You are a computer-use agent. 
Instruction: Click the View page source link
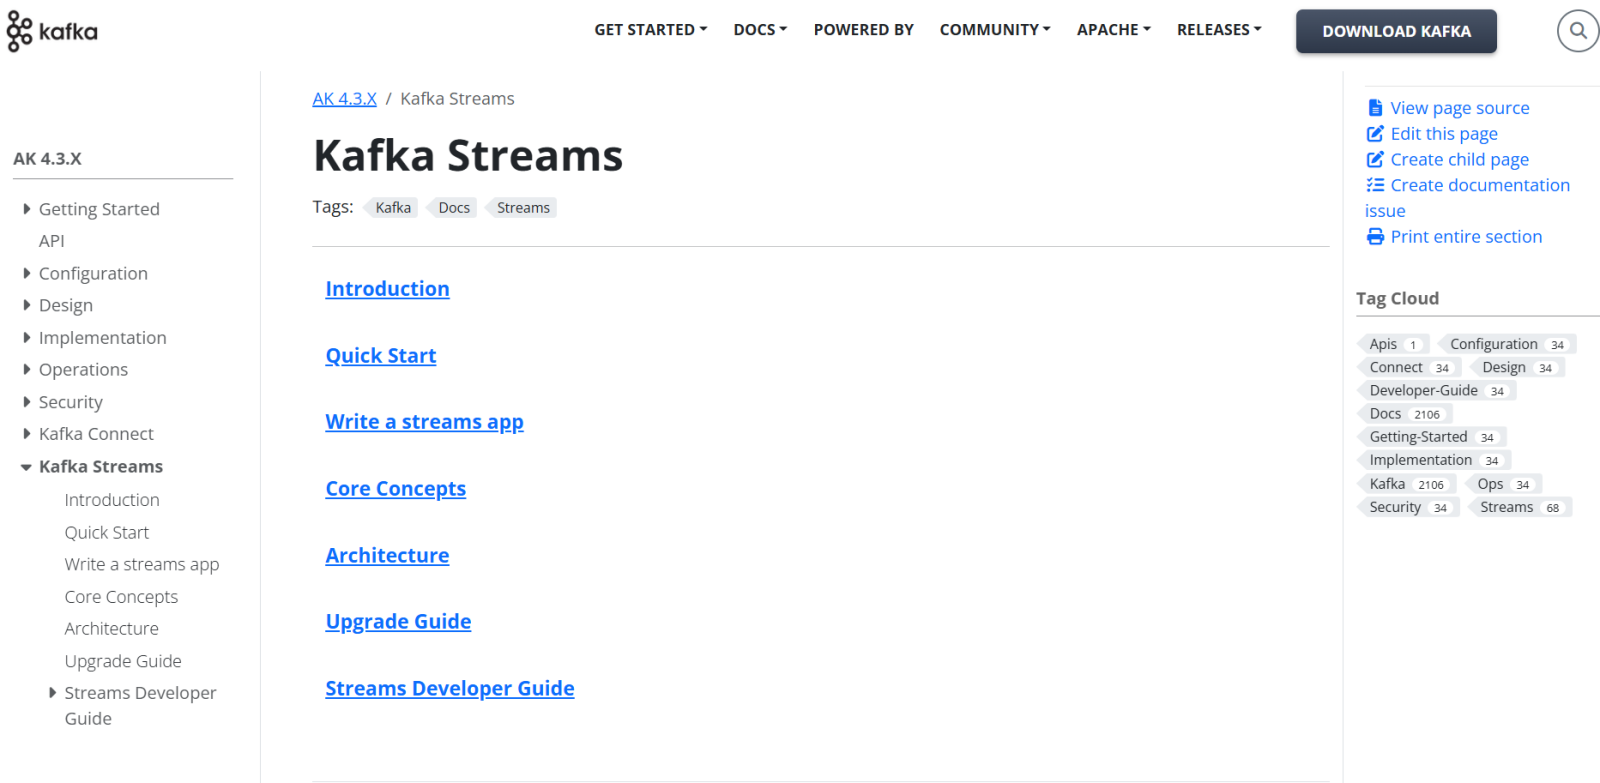coord(1460,108)
